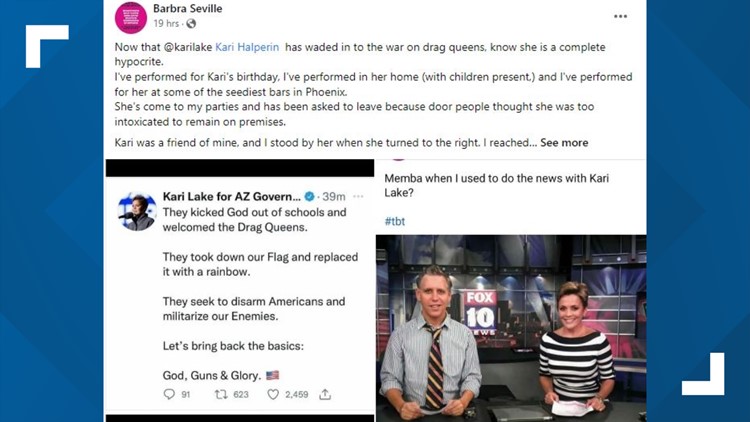Click the tweet share upload icon

point(325,394)
